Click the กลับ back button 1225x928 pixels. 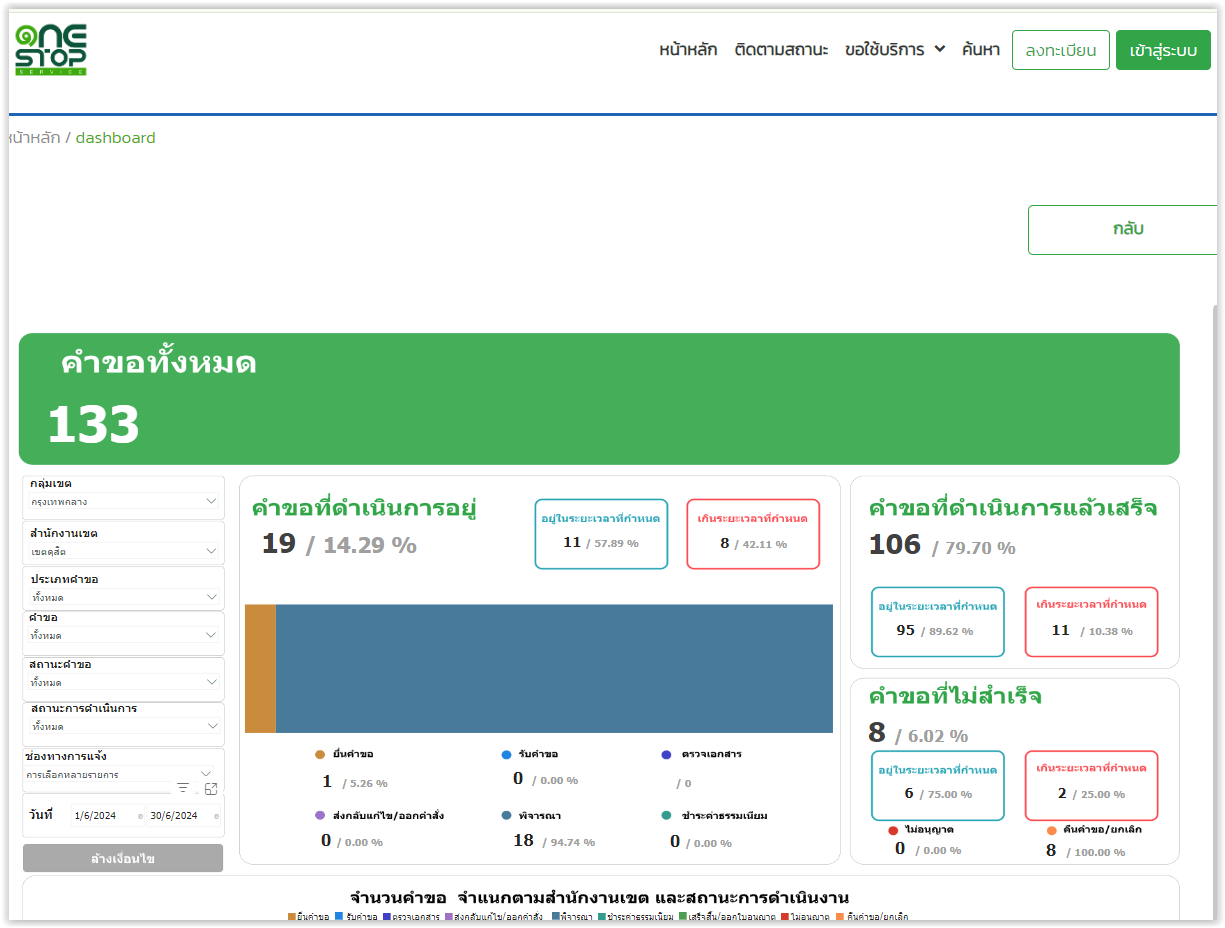pos(1127,229)
